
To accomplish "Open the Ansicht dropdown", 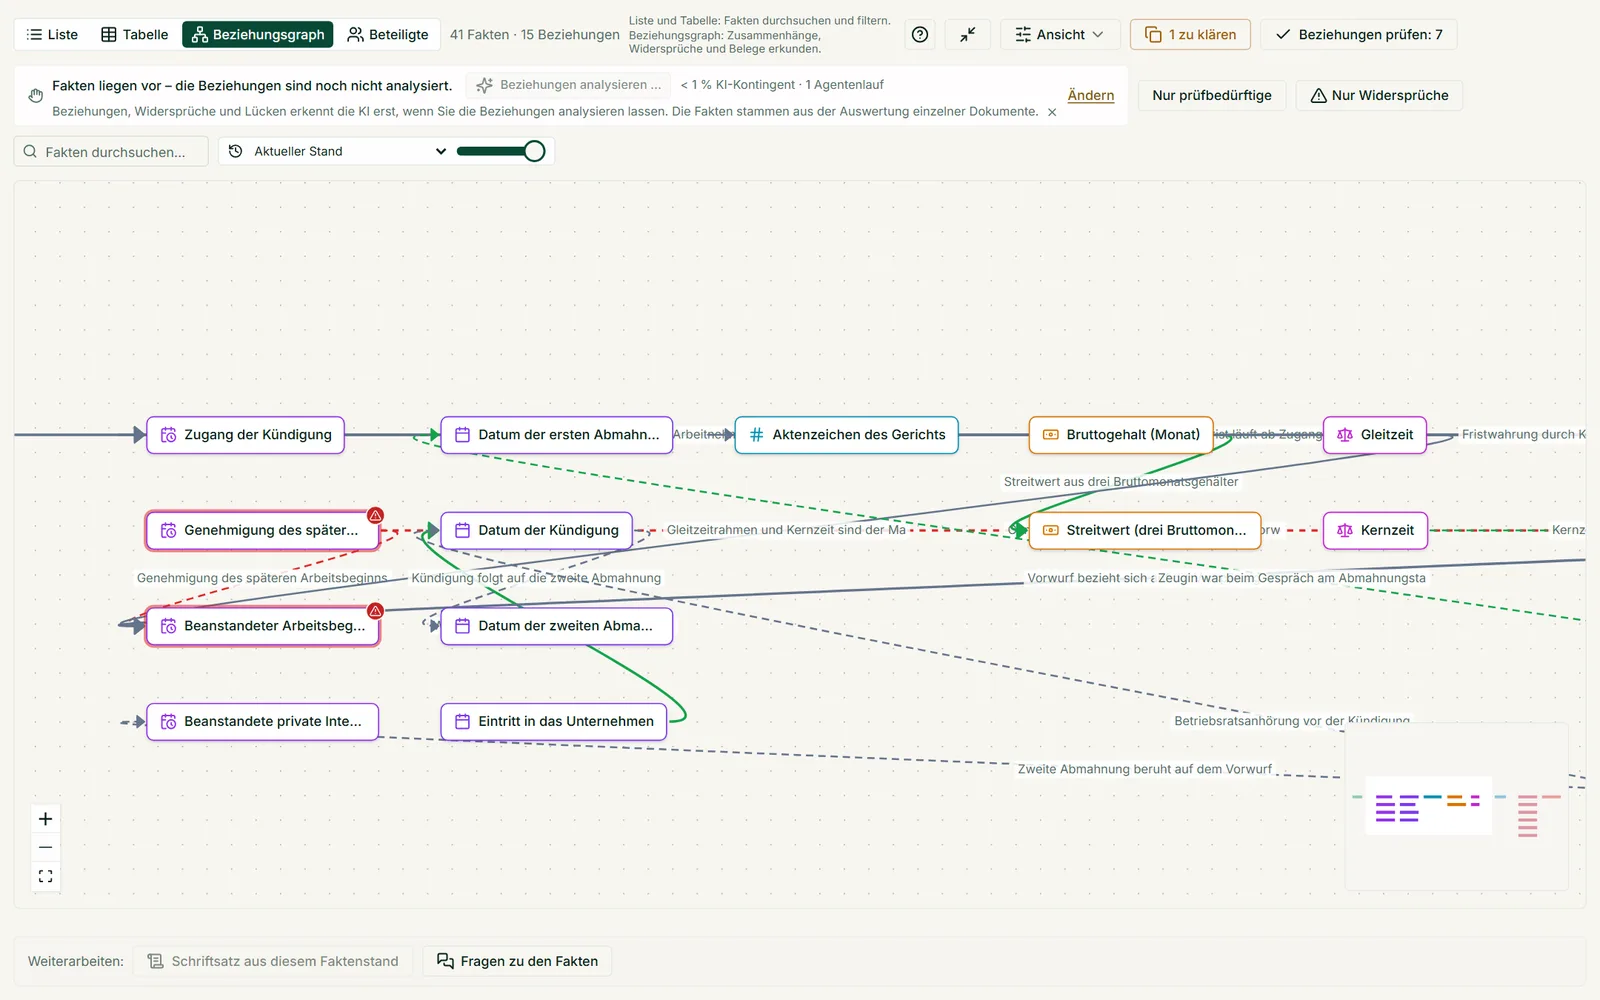I will [1060, 35].
